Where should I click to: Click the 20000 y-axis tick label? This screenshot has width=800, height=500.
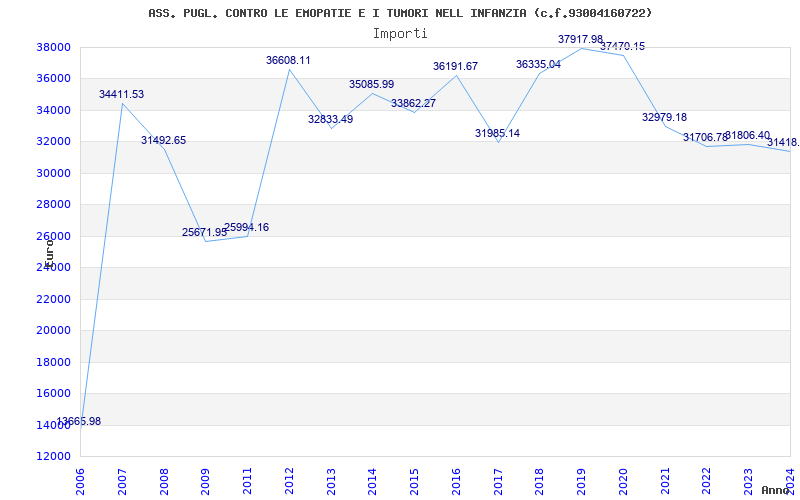(x=53, y=331)
